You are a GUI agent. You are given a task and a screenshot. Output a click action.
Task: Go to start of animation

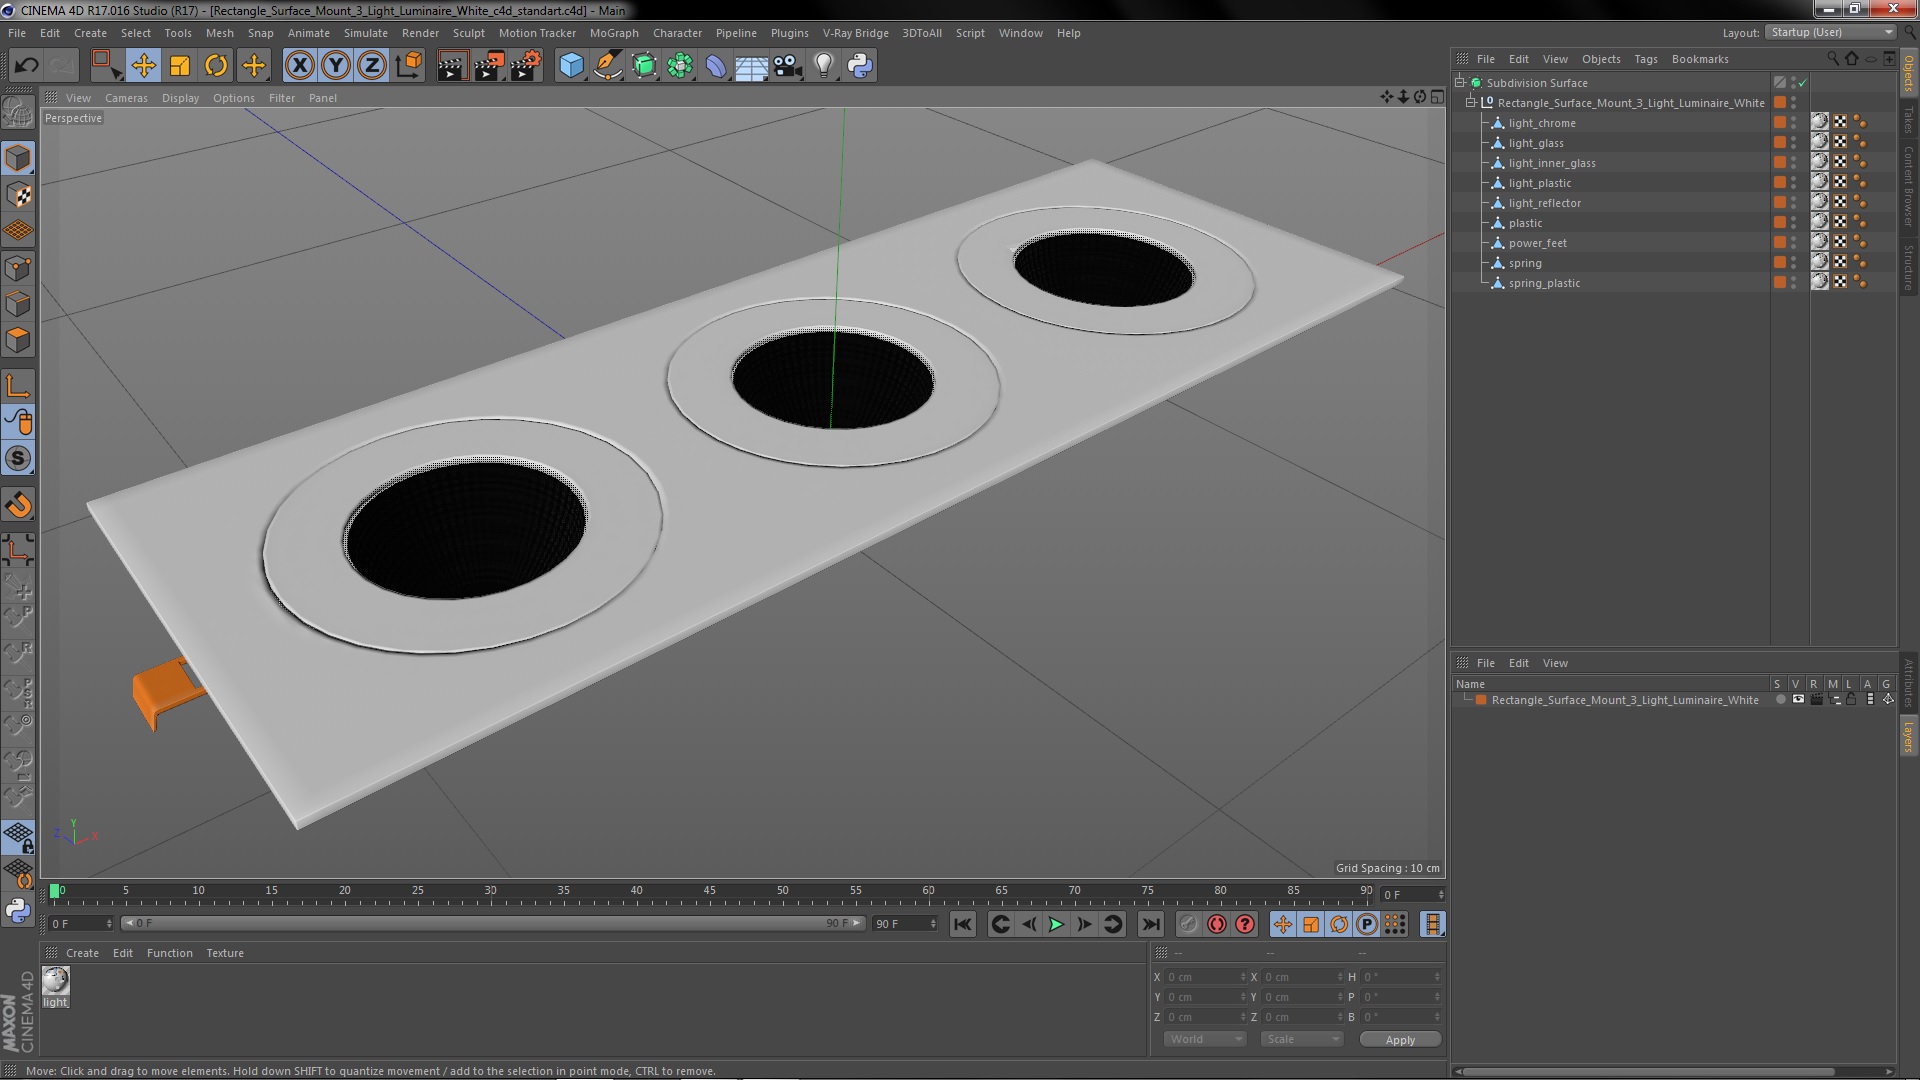point(962,925)
